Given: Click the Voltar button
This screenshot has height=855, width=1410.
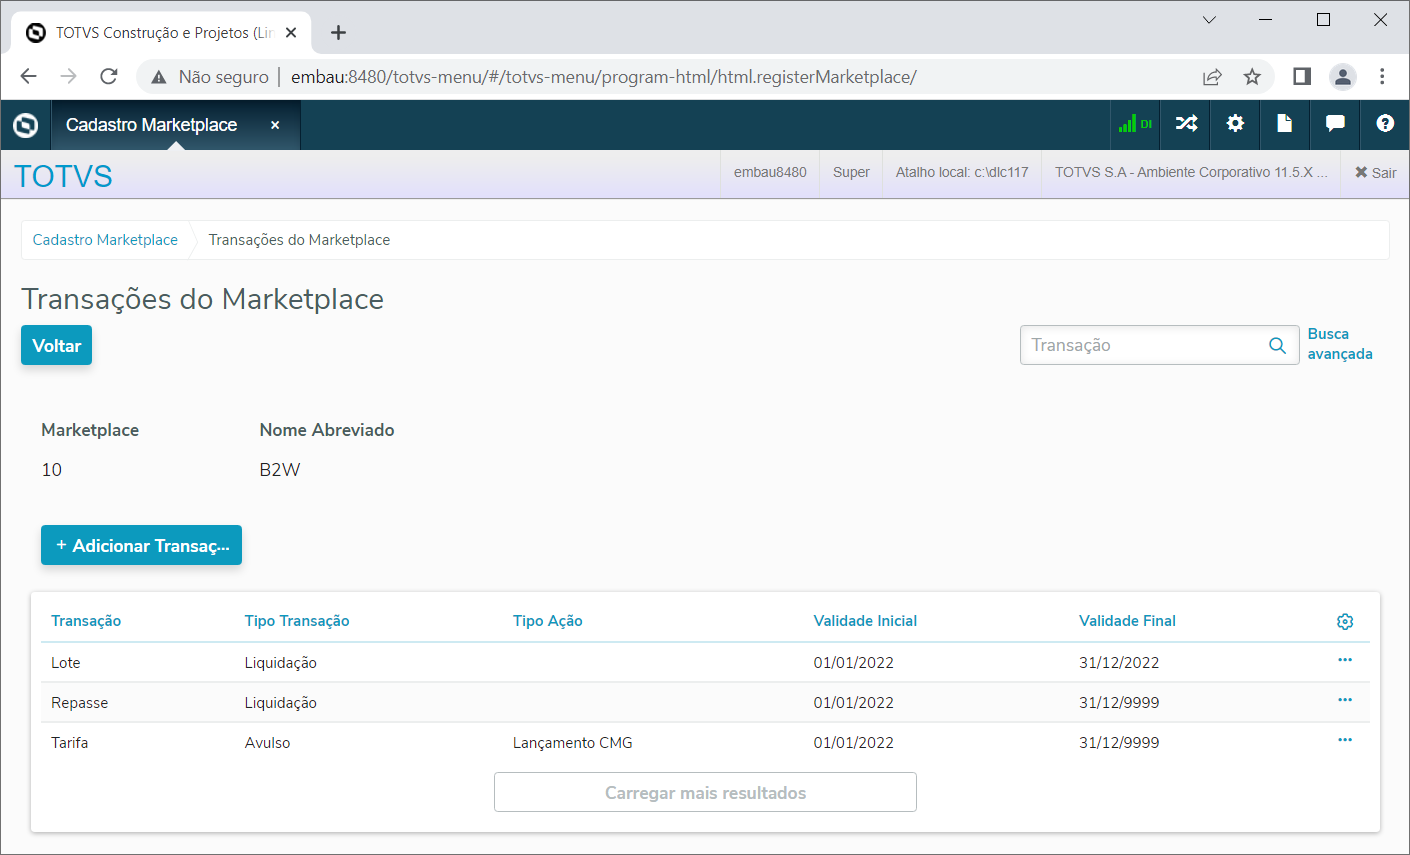Looking at the screenshot, I should 56,345.
